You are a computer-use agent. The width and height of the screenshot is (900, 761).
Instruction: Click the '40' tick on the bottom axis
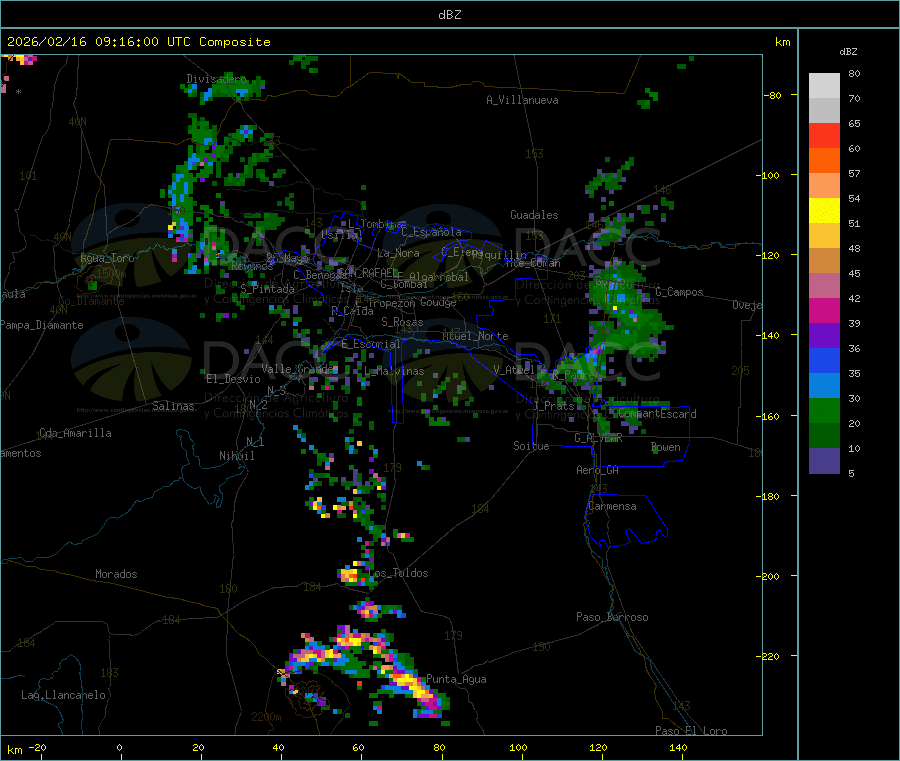[278, 747]
